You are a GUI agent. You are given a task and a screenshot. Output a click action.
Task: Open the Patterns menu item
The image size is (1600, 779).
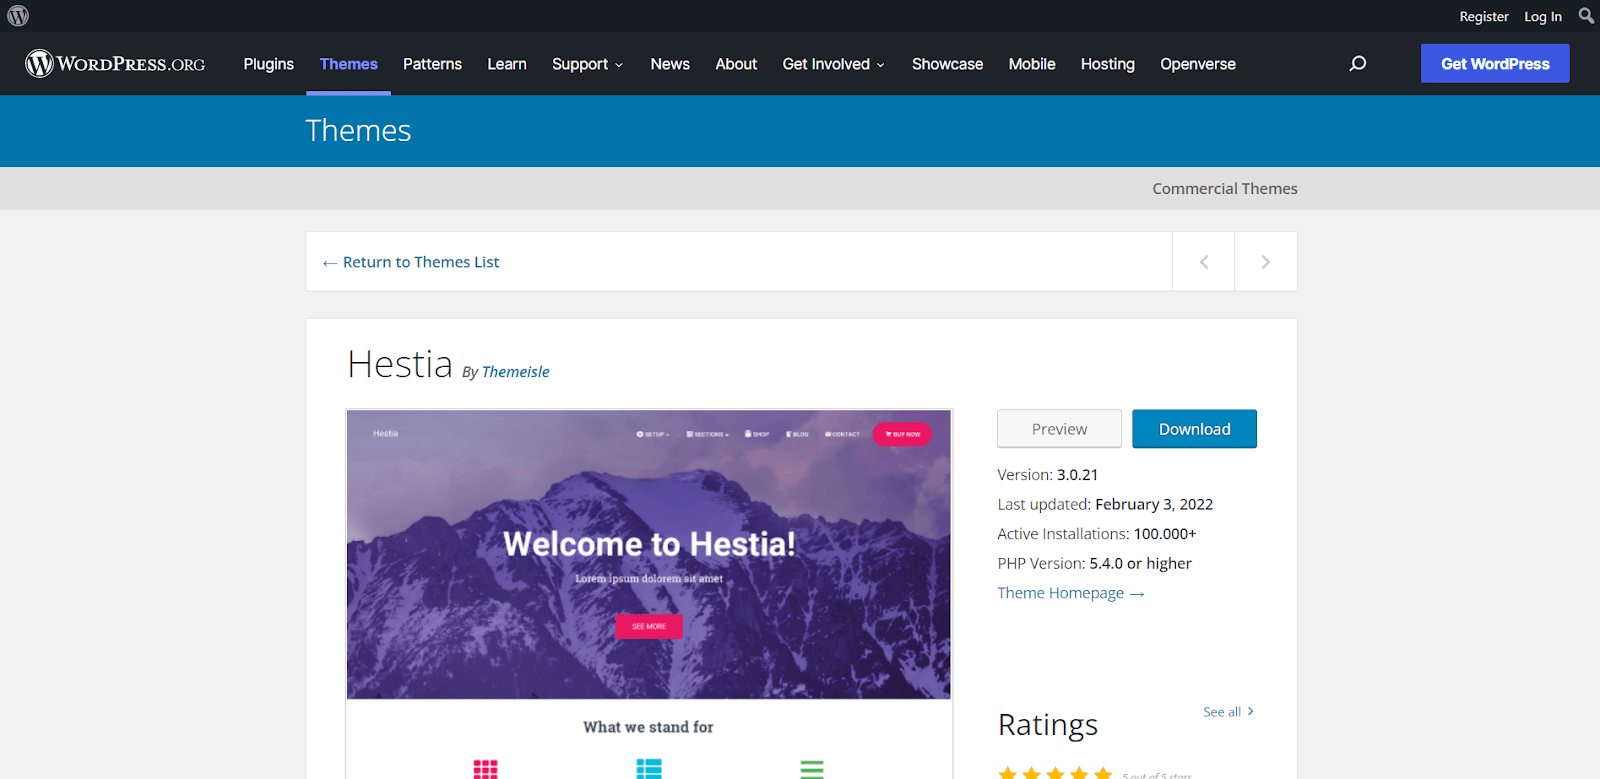point(432,64)
